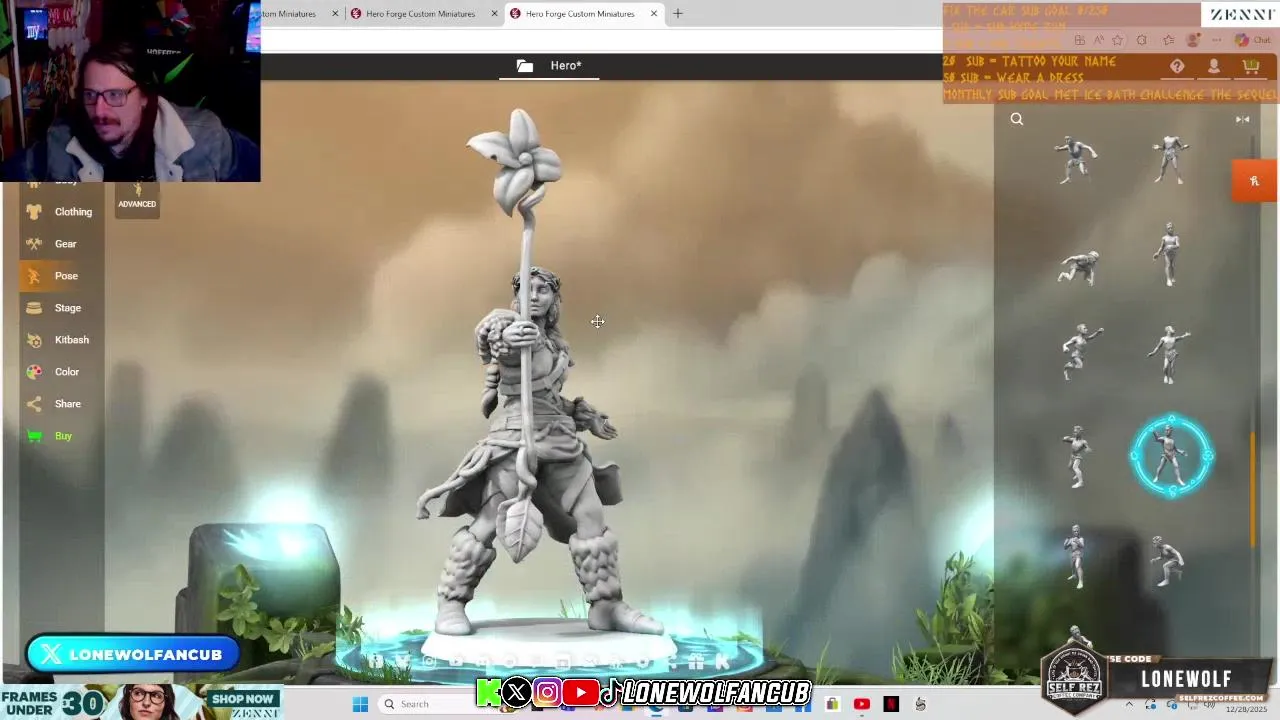Image resolution: width=1280 pixels, height=720 pixels.
Task: Open the YouTube taskbar icon
Action: coord(862,704)
